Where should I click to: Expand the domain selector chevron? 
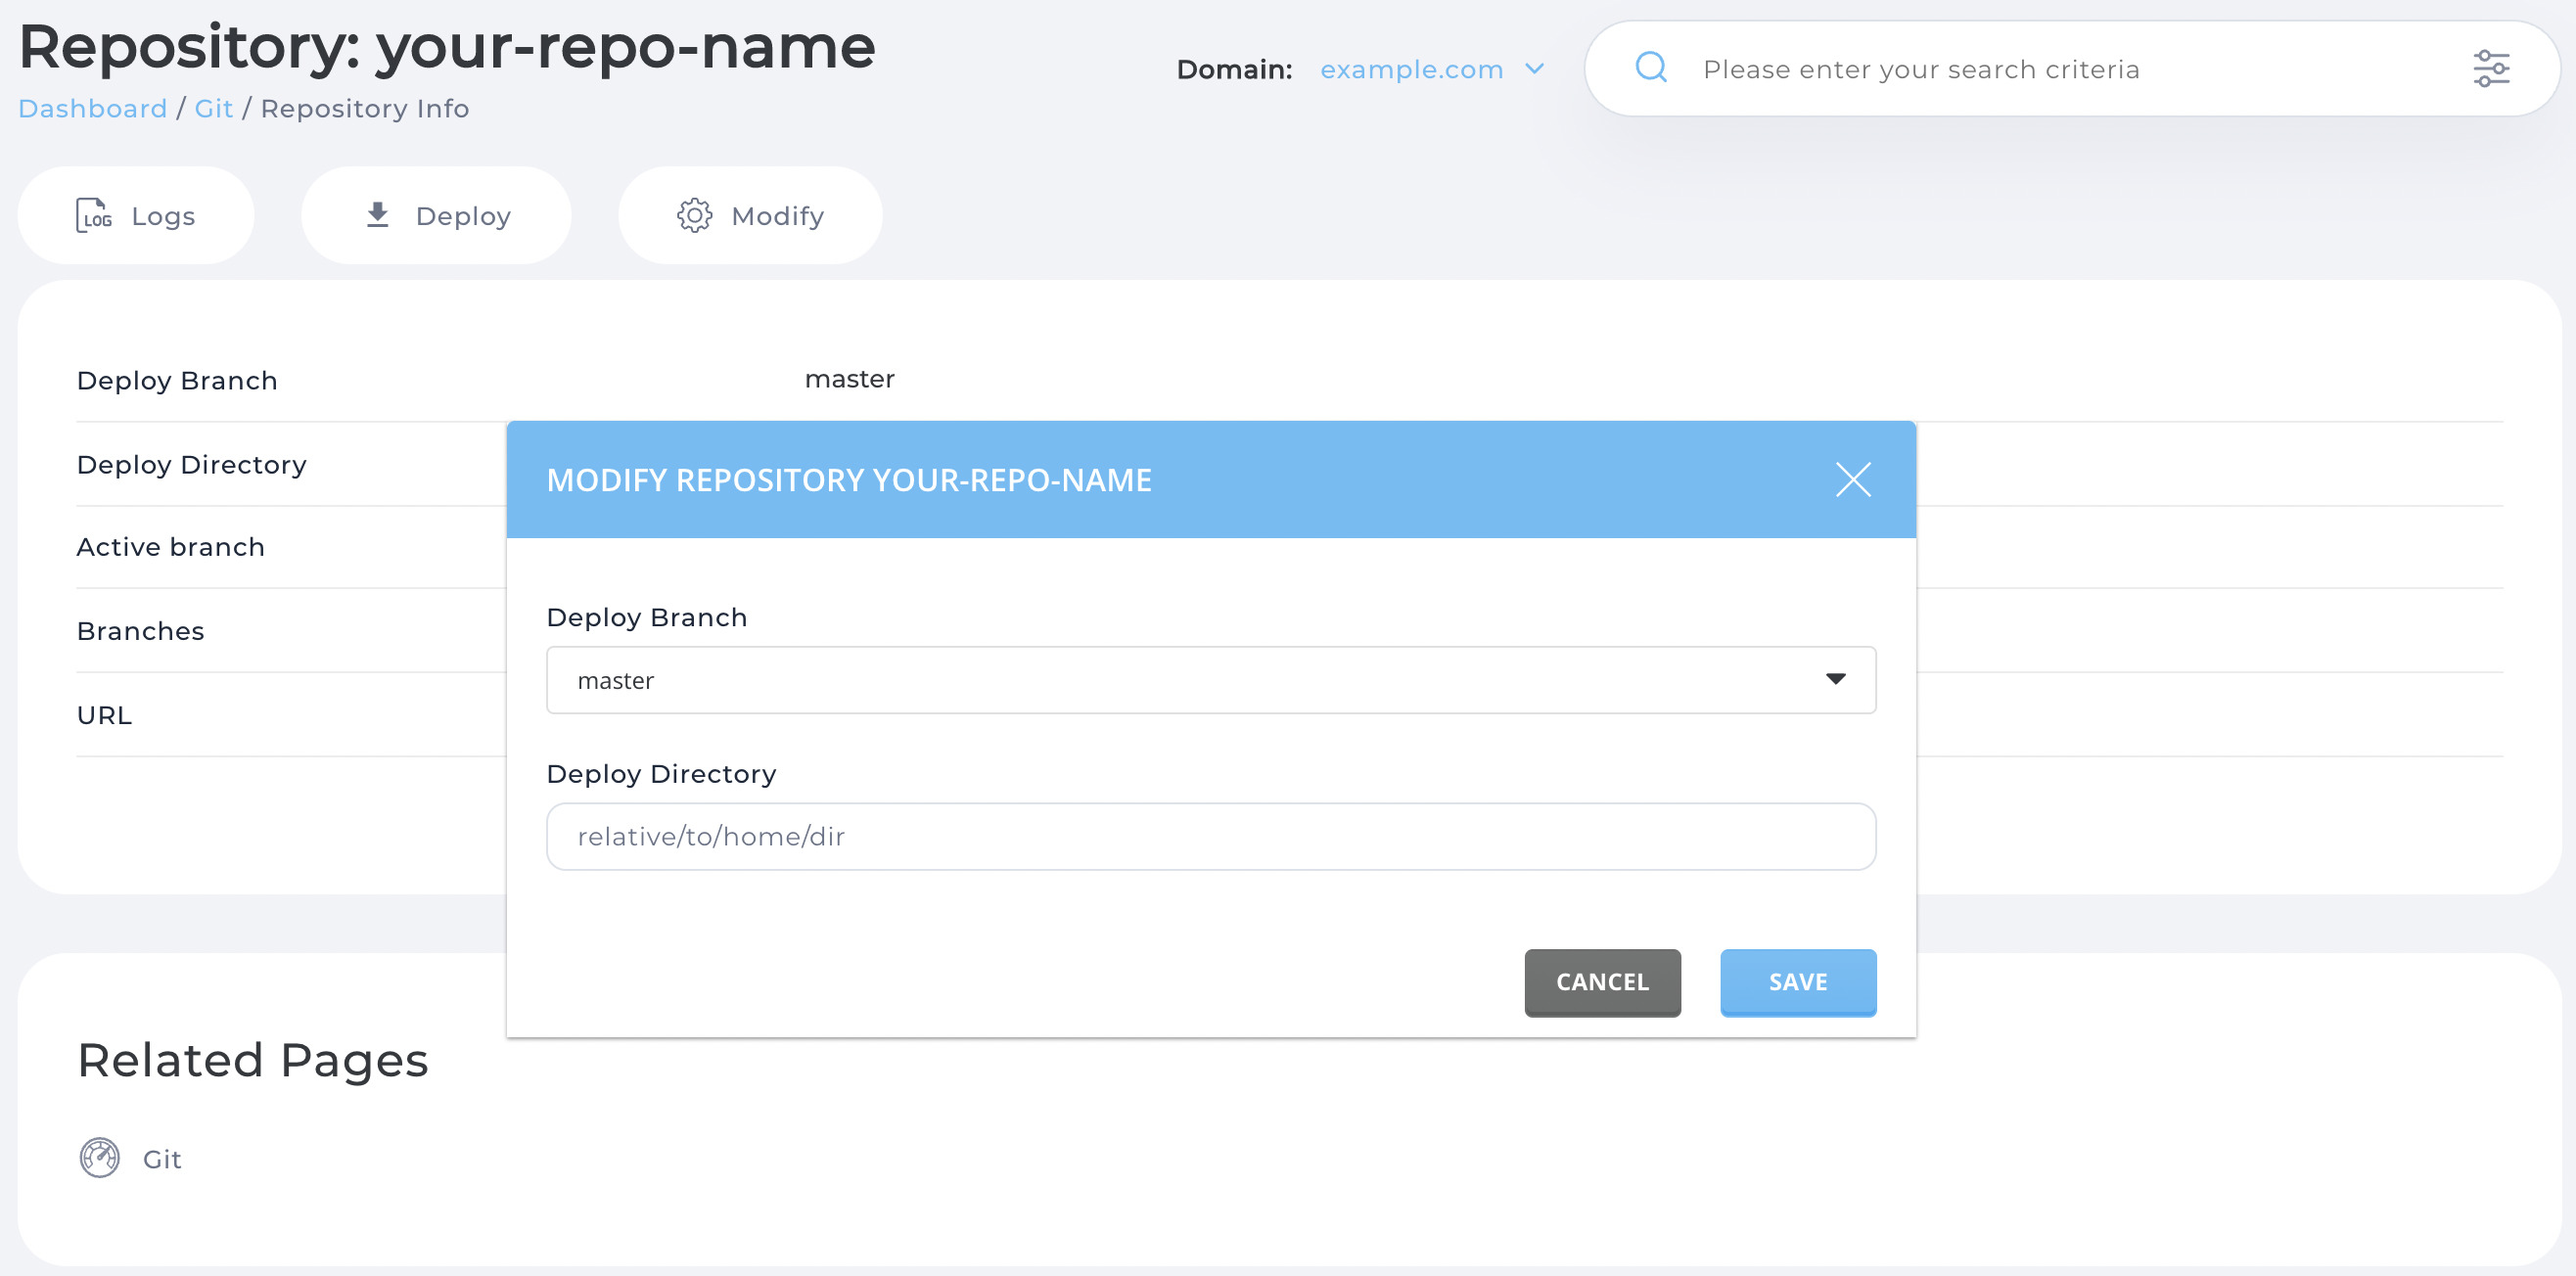(x=1534, y=69)
